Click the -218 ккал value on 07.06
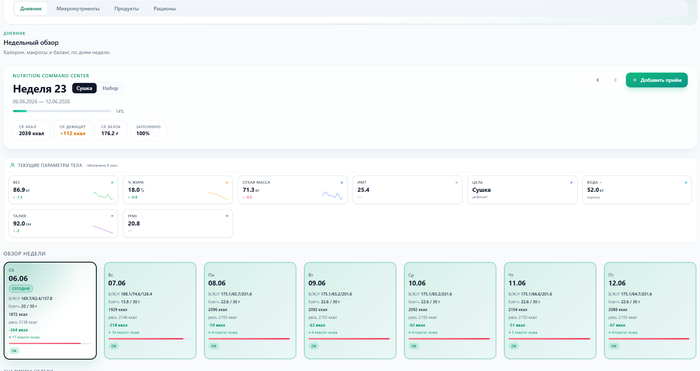 118,325
